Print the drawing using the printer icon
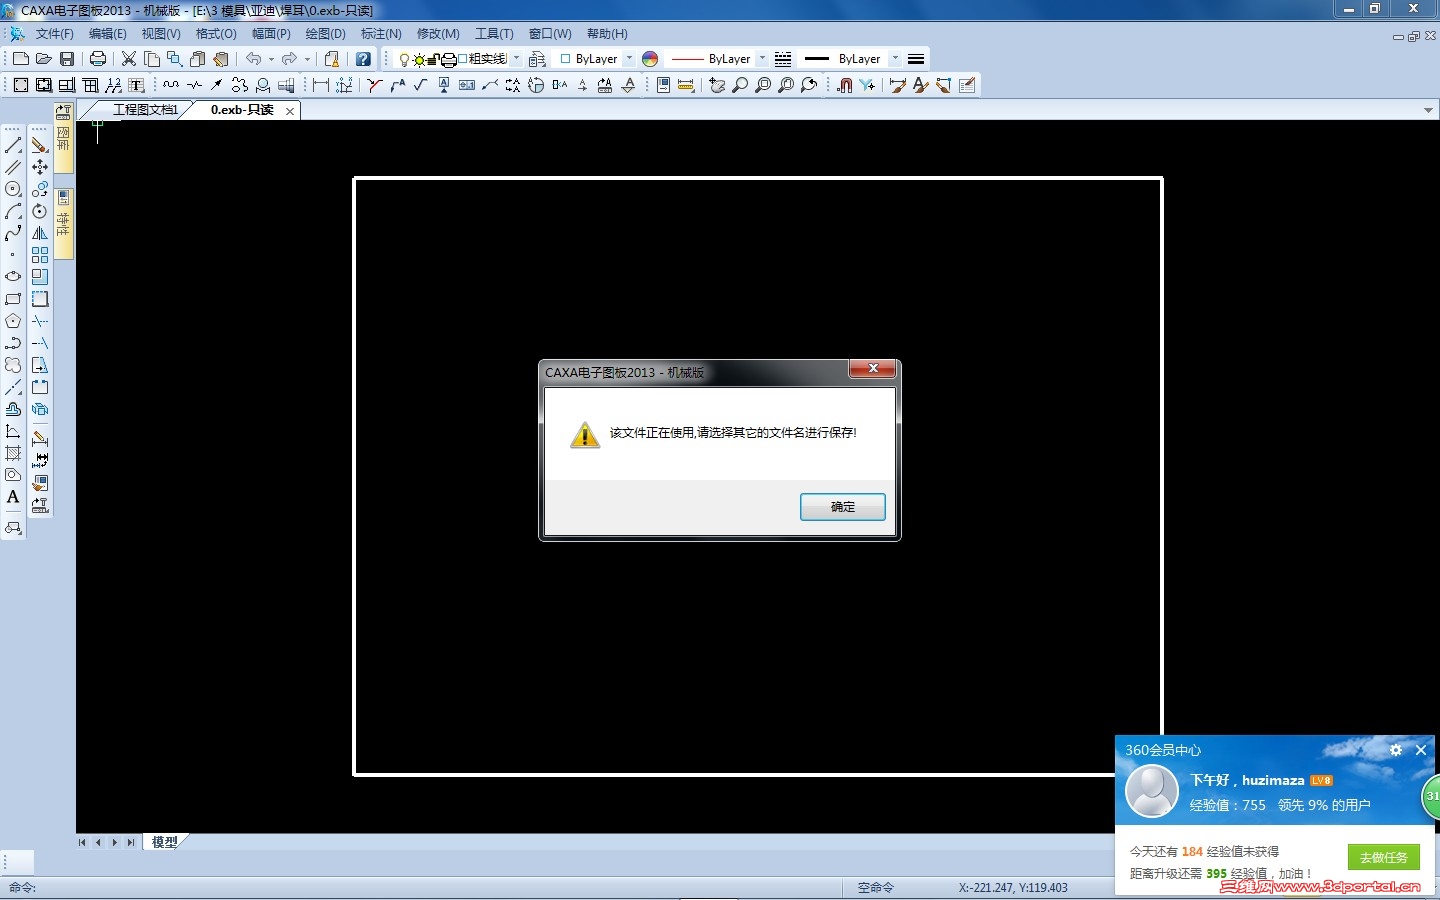Screen dimensions: 1440x900 (98, 59)
